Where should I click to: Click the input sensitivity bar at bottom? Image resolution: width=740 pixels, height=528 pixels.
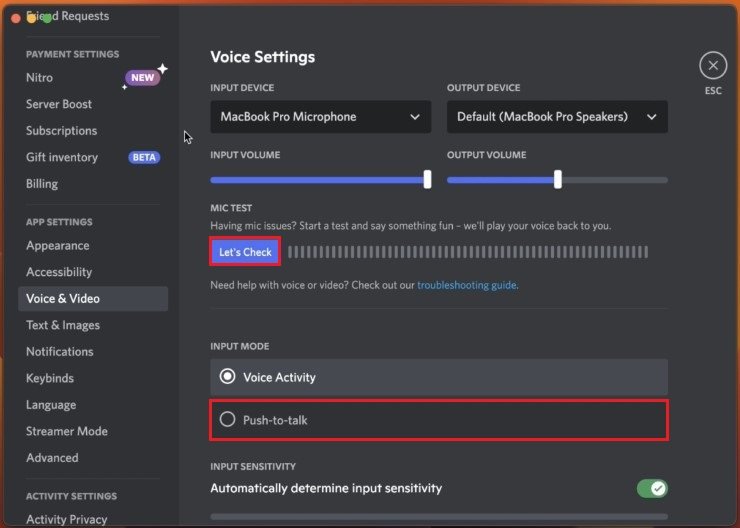click(439, 517)
